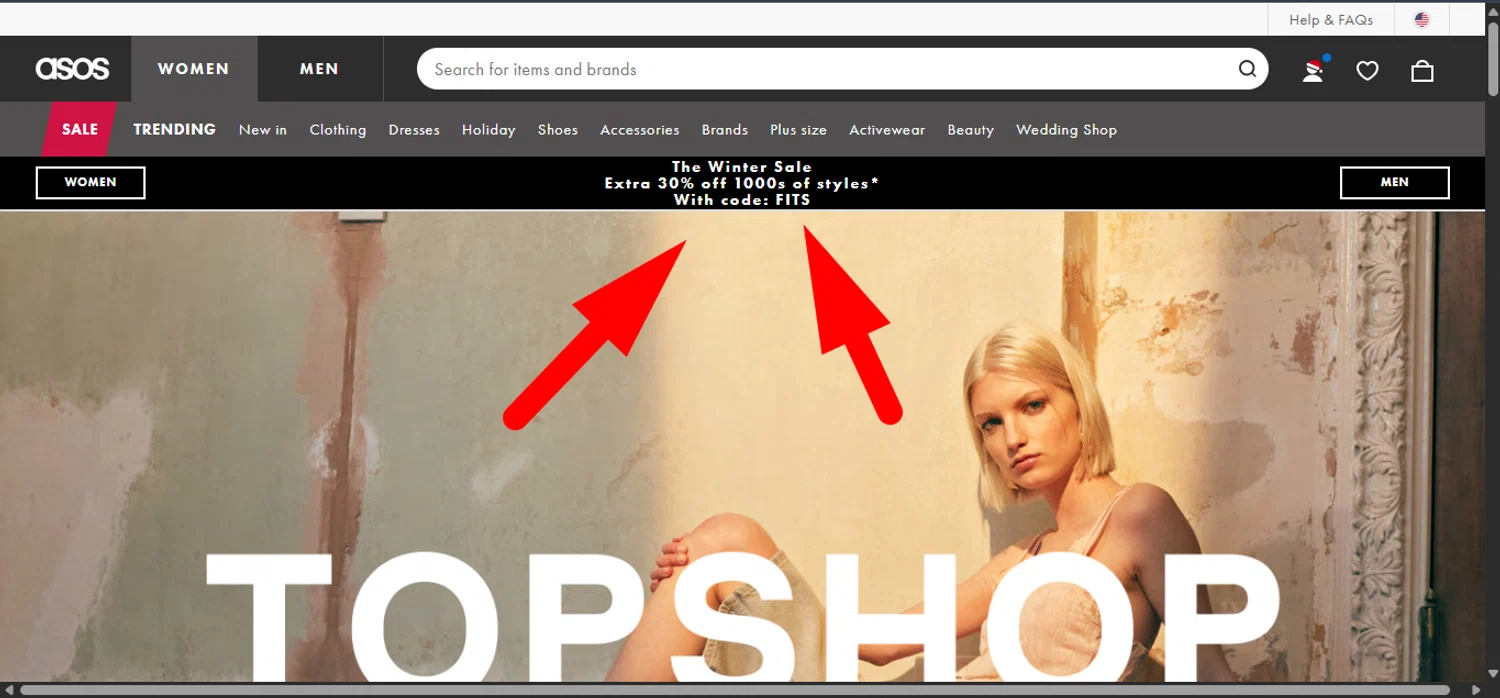Click horizontal scrollbar right arrow
This screenshot has height=698, width=1500.
(x=1476, y=690)
